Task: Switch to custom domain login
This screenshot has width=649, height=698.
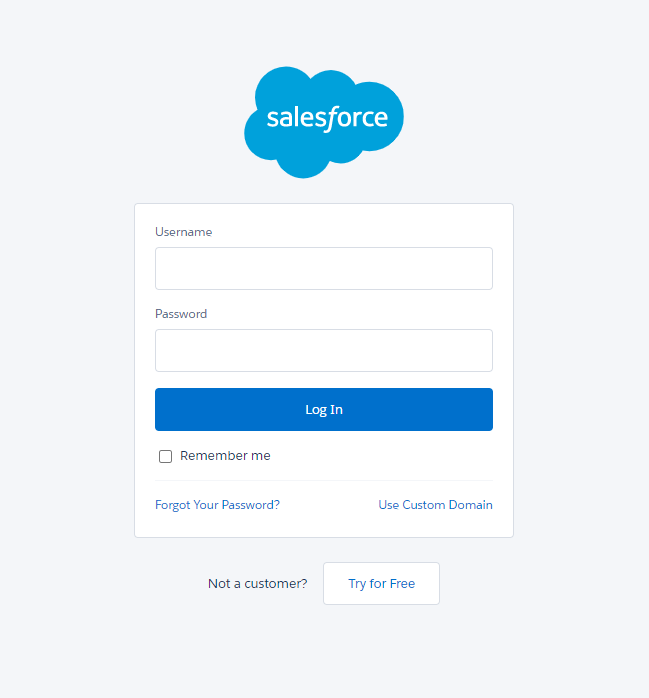Action: click(x=435, y=505)
